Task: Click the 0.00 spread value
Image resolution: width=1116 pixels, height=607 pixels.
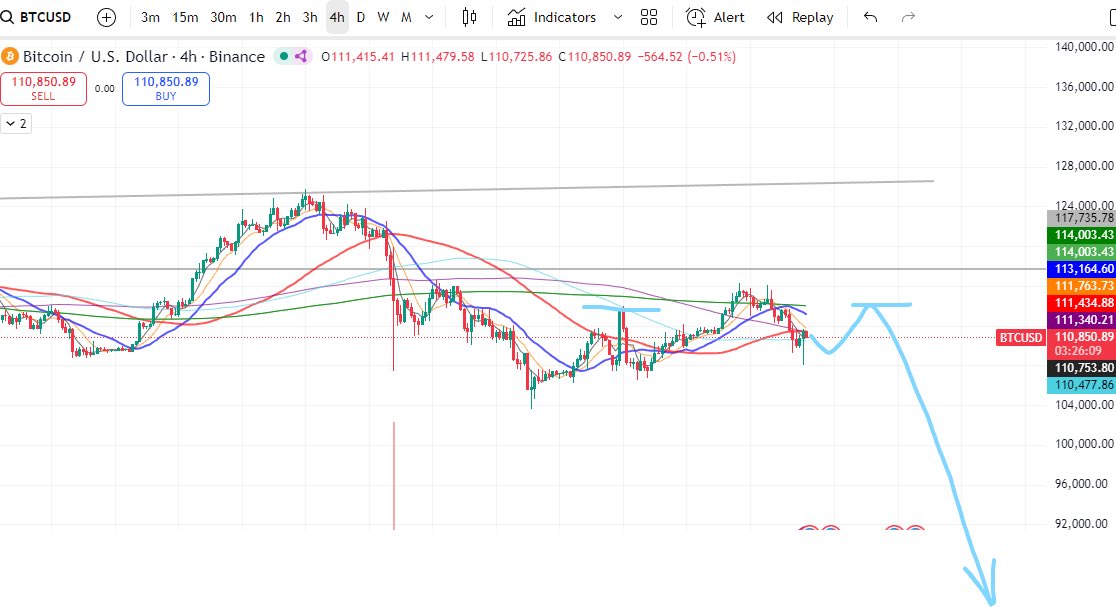Action: pyautogui.click(x=105, y=89)
